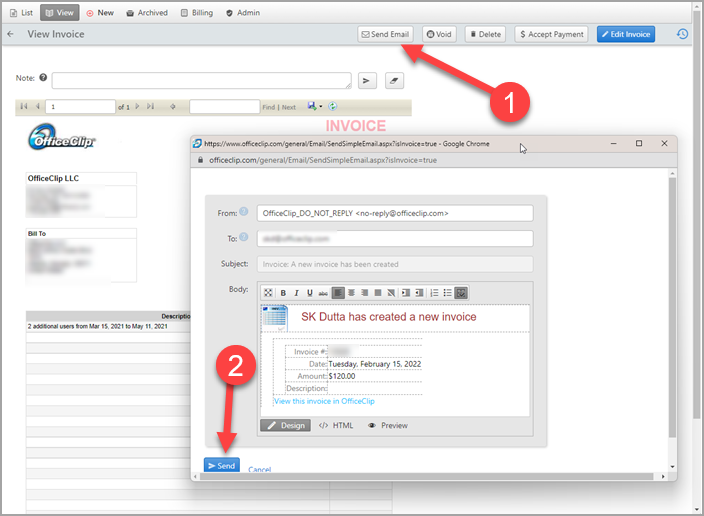Open View this invoice in OfficeClip link
This screenshot has width=704, height=516.
point(324,401)
